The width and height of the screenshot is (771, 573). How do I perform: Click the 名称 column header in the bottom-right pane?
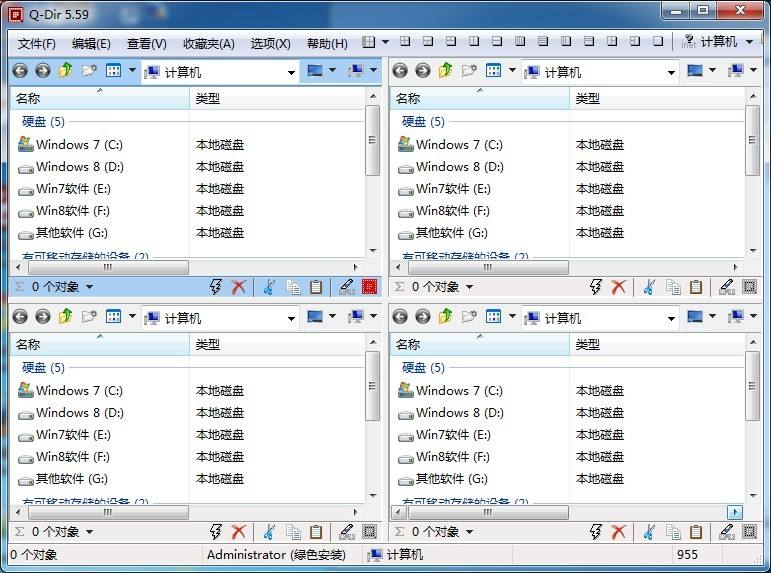[x=408, y=345]
